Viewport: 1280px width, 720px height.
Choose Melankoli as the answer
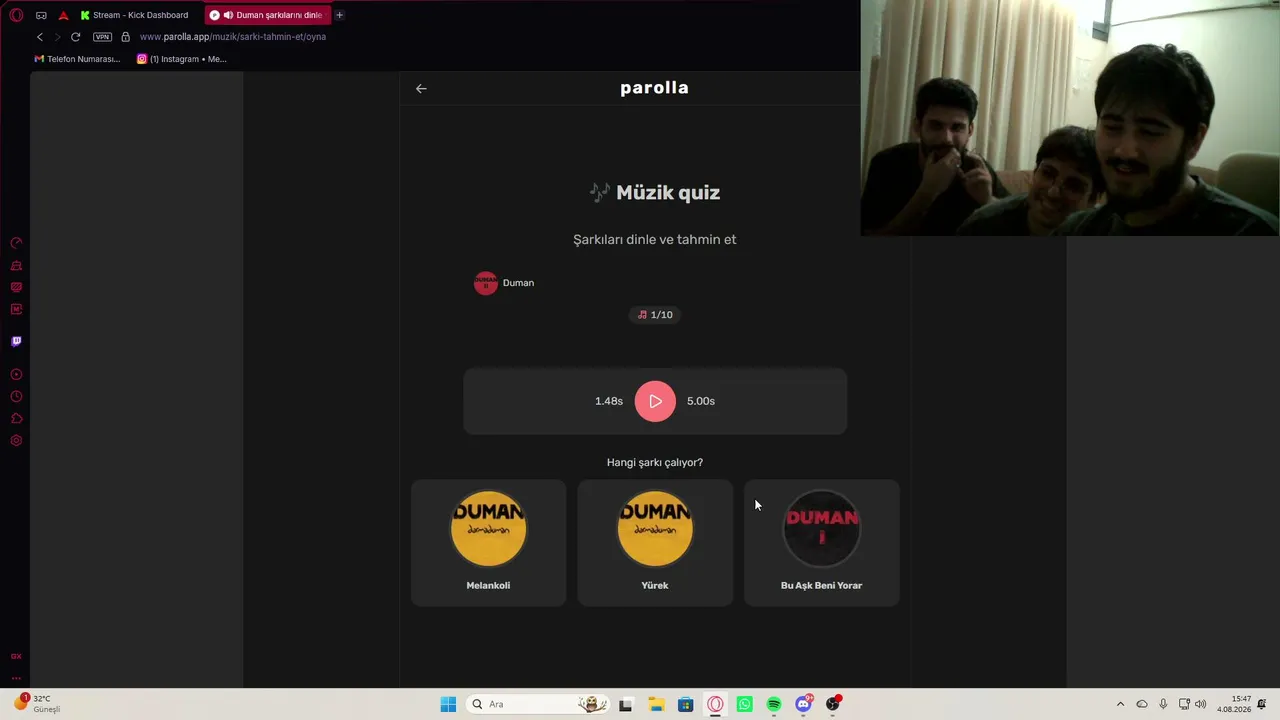[488, 543]
